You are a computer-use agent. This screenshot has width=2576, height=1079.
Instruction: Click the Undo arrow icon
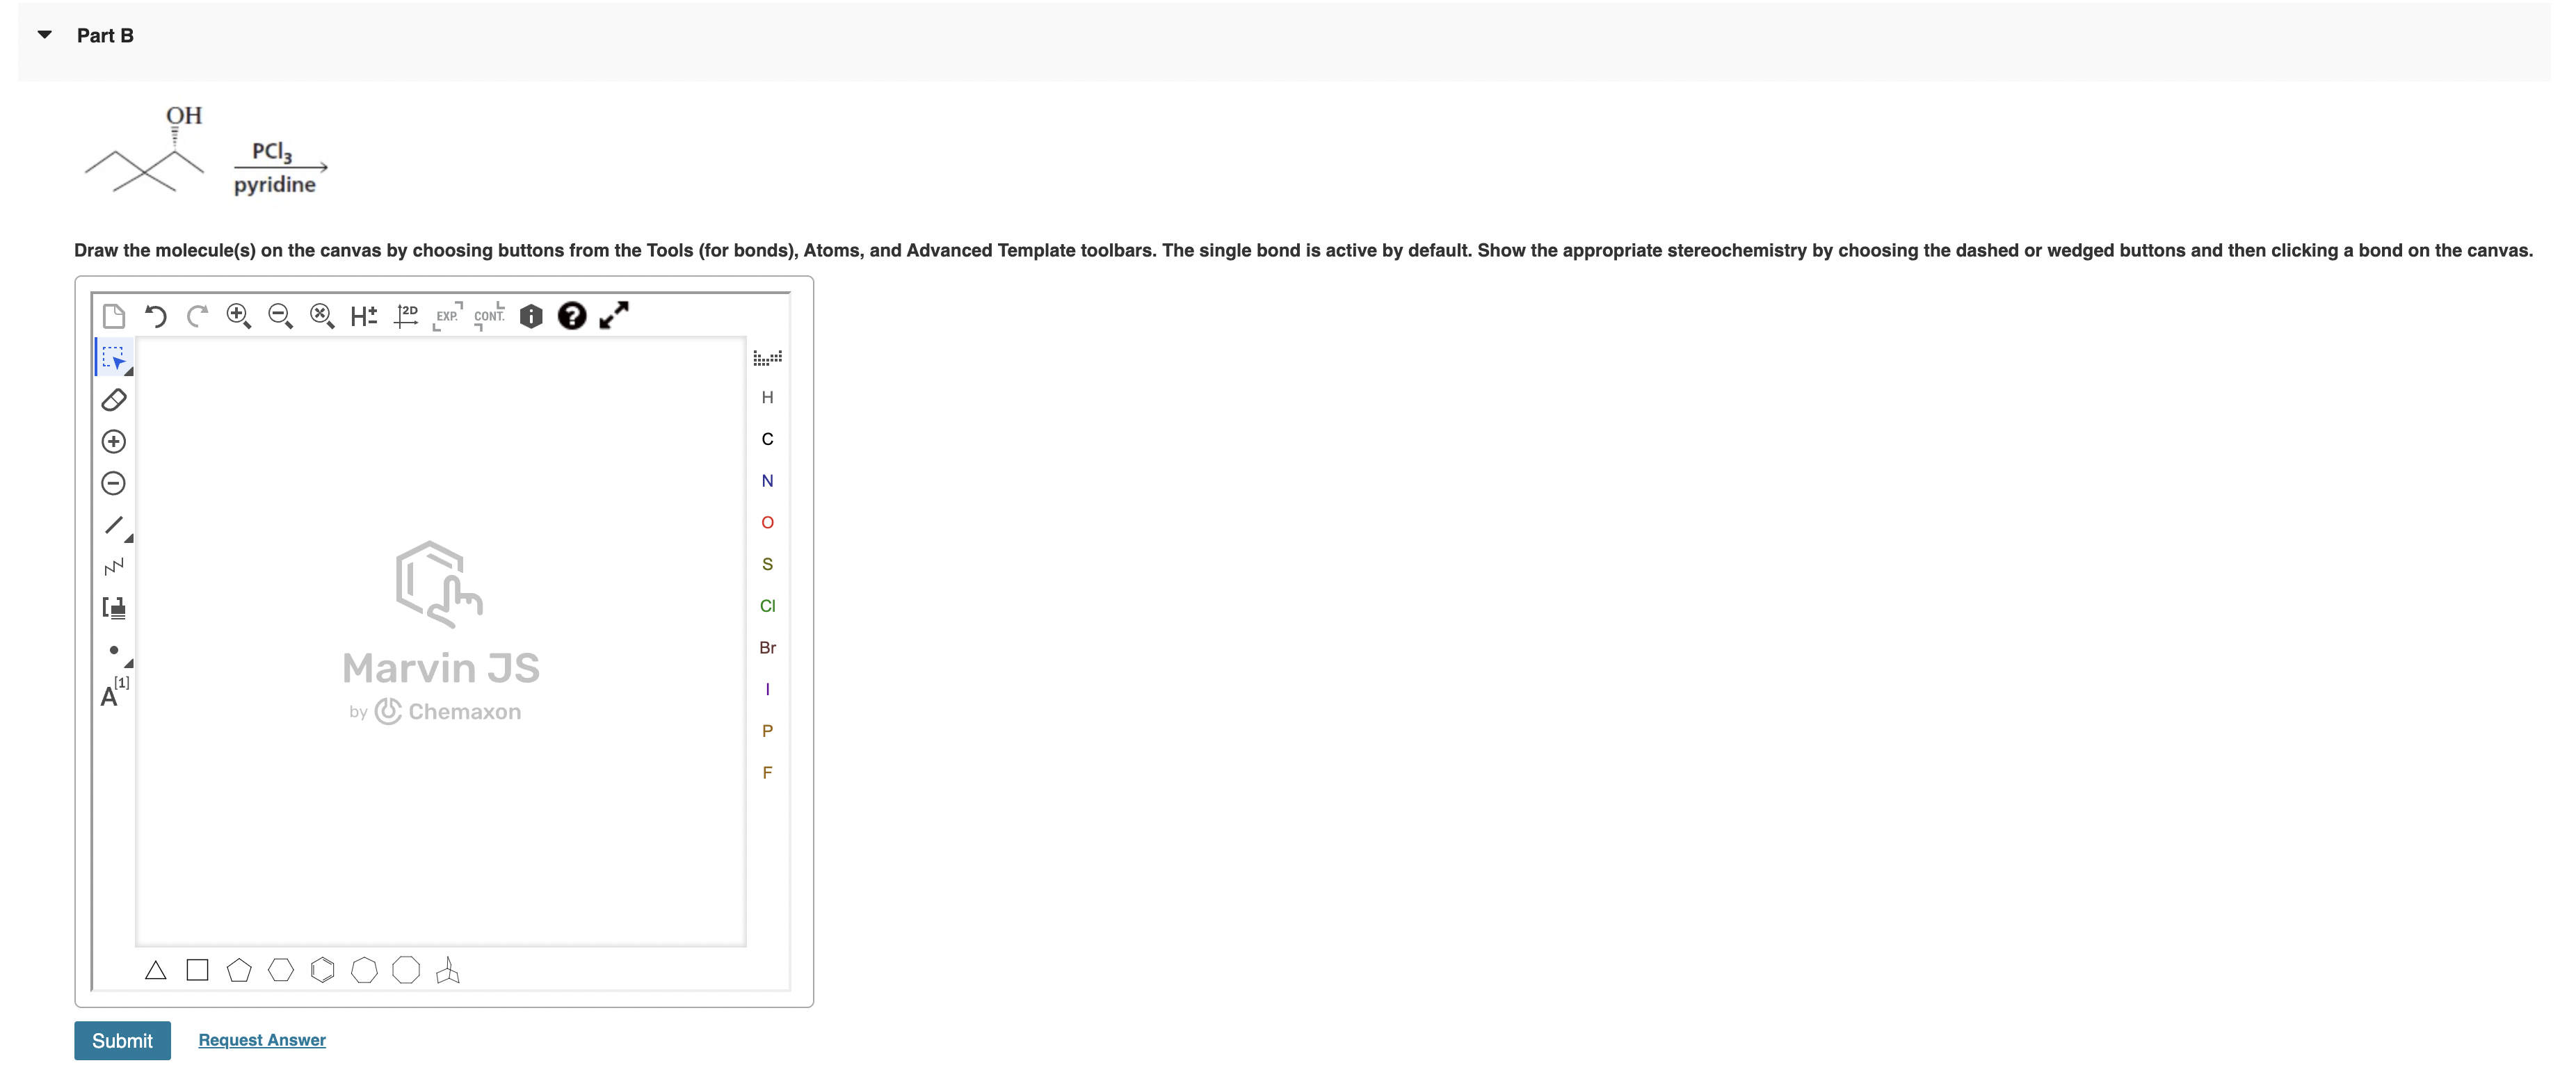(x=155, y=316)
